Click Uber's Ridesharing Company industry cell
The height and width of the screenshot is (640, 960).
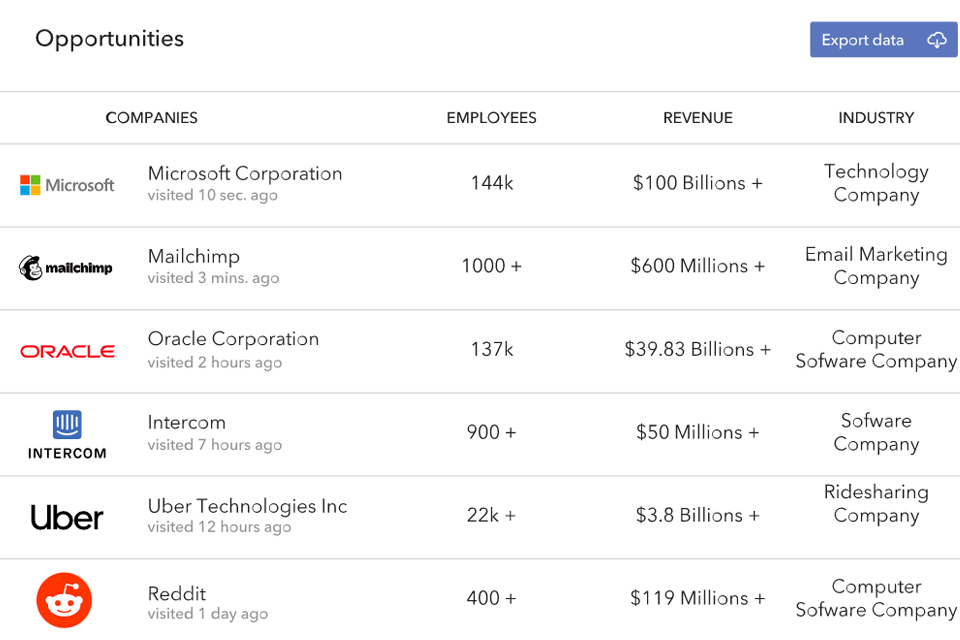click(x=876, y=504)
